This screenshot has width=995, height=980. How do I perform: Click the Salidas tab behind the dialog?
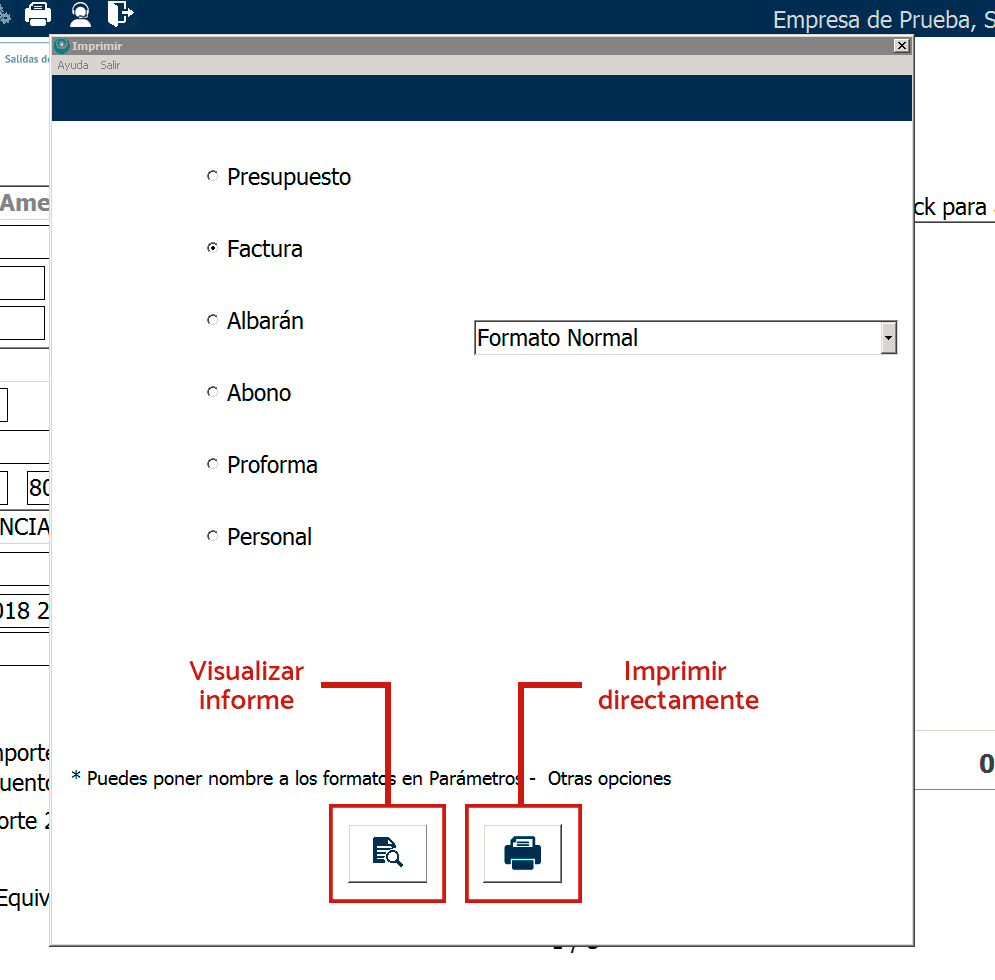26,59
